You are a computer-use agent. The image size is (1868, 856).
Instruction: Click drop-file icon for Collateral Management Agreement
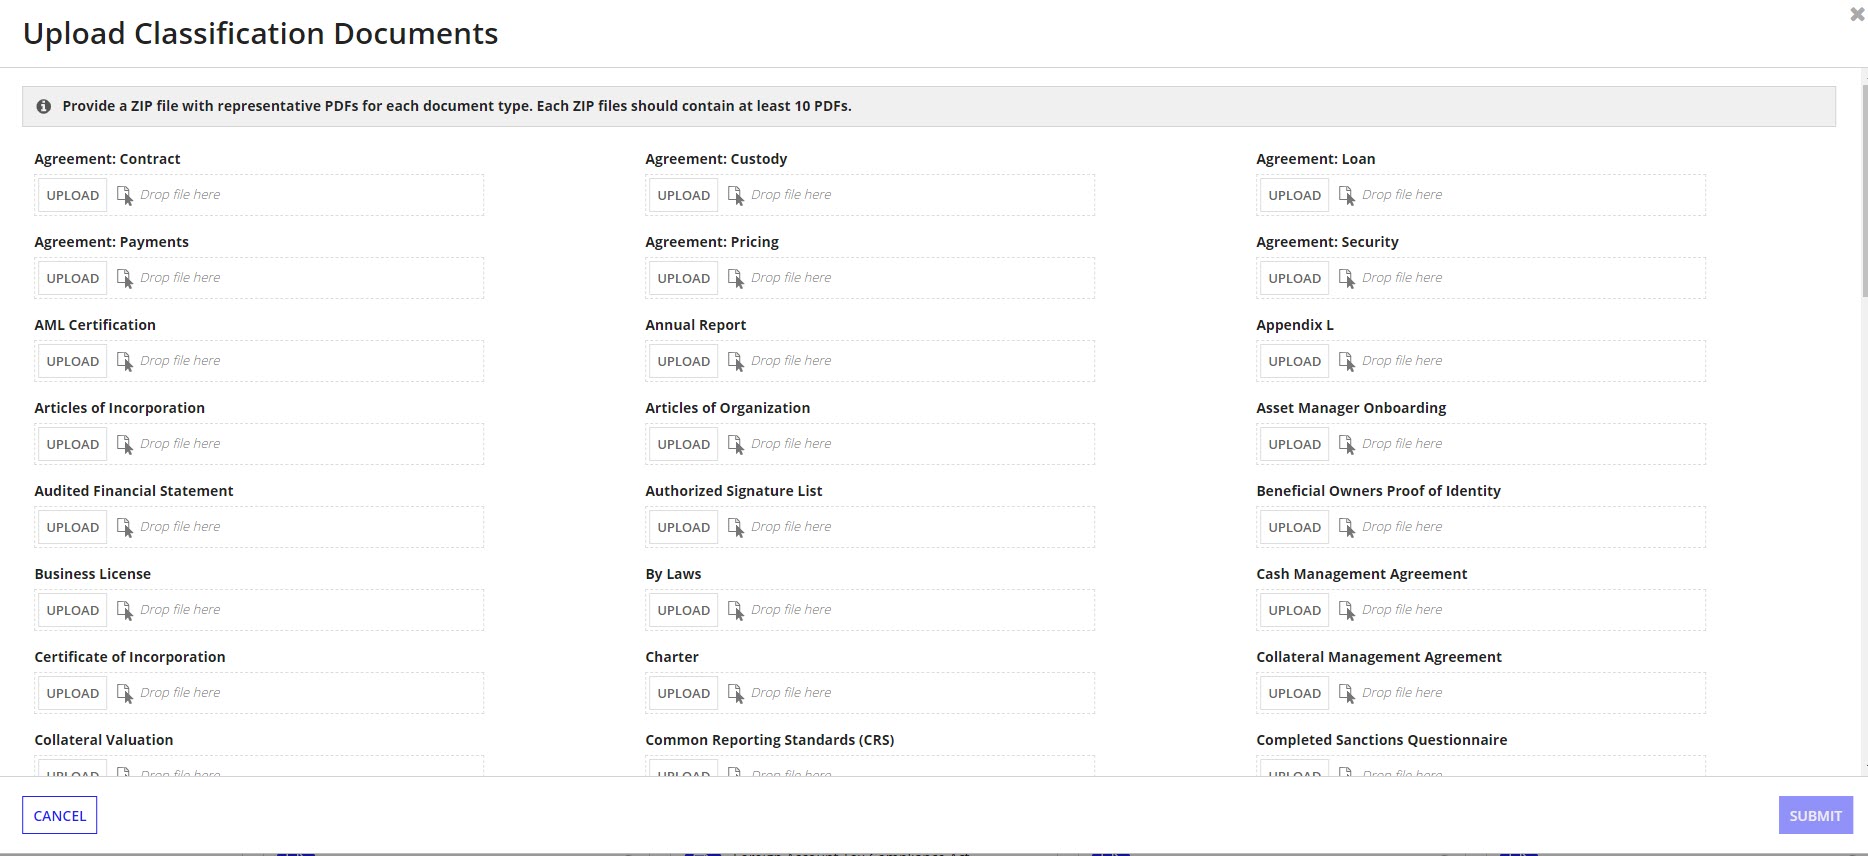click(x=1347, y=693)
